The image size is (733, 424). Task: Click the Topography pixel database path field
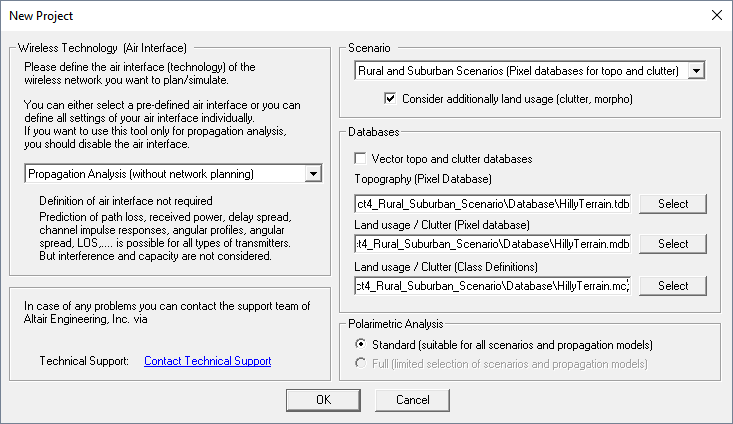(x=493, y=204)
